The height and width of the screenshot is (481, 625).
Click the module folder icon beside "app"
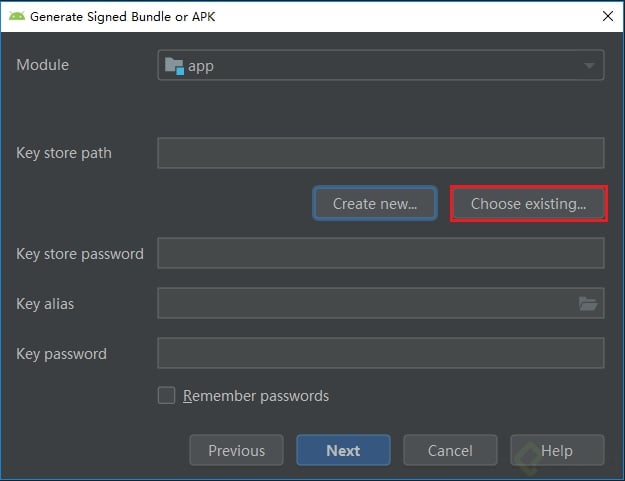[174, 66]
